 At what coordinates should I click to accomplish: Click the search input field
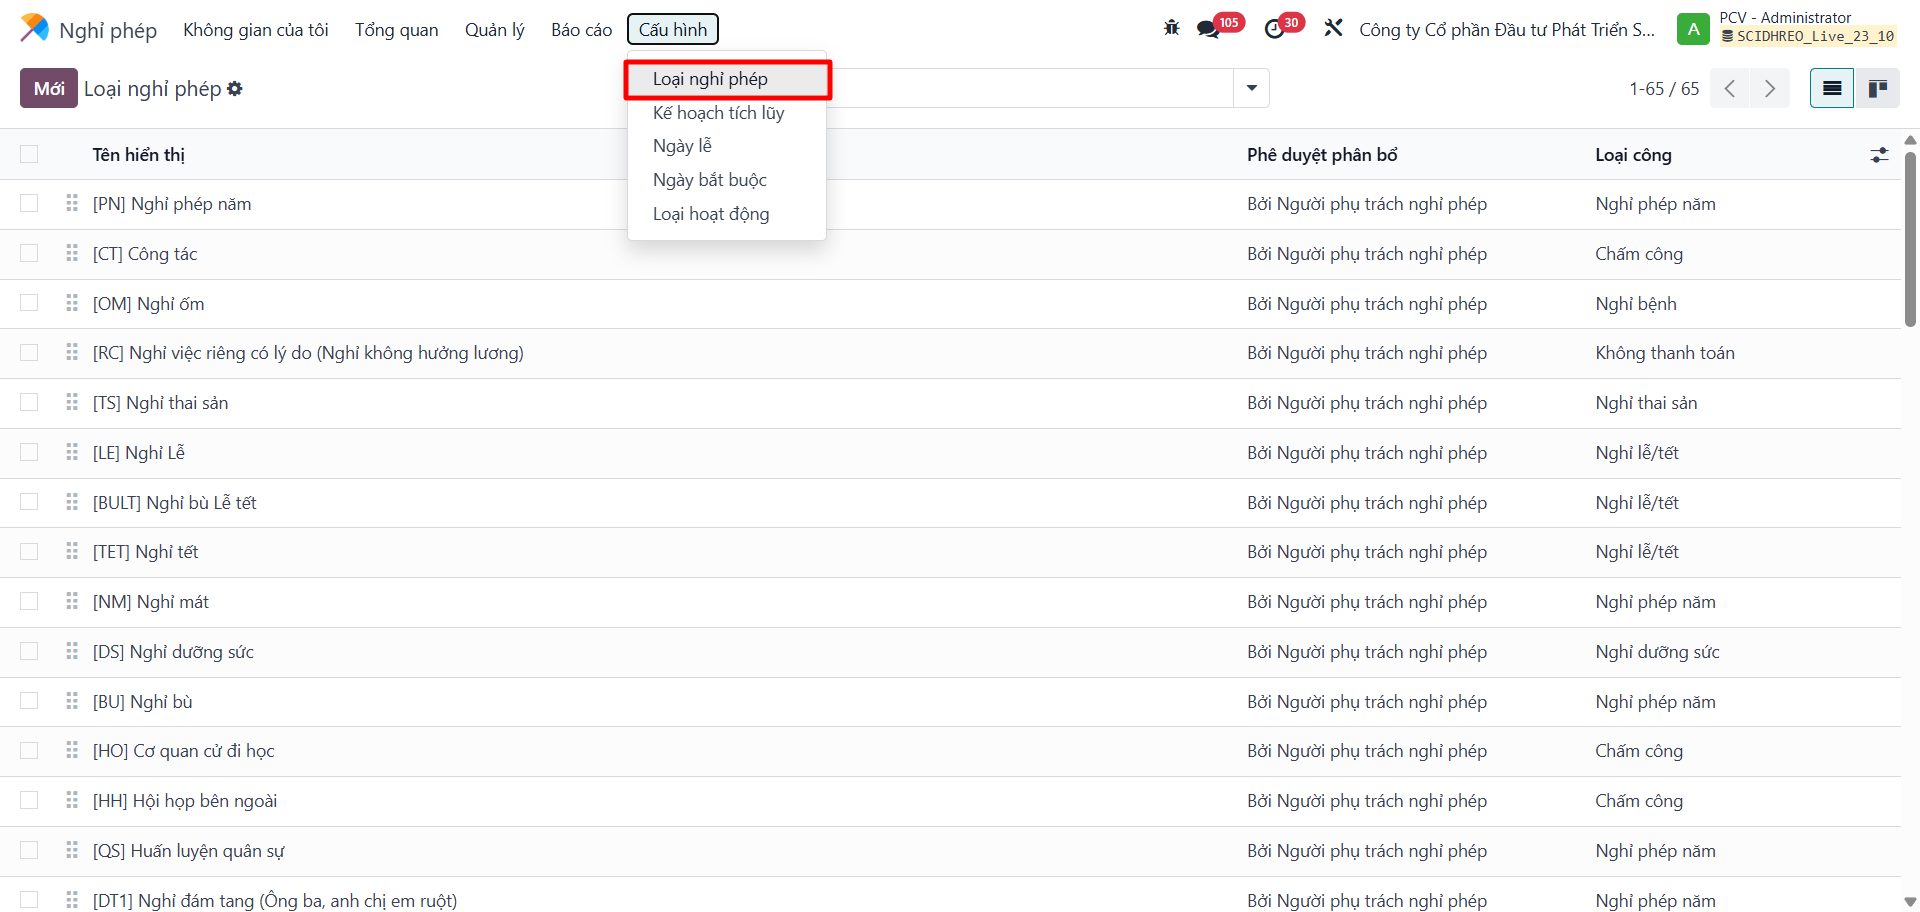[x=1030, y=88]
